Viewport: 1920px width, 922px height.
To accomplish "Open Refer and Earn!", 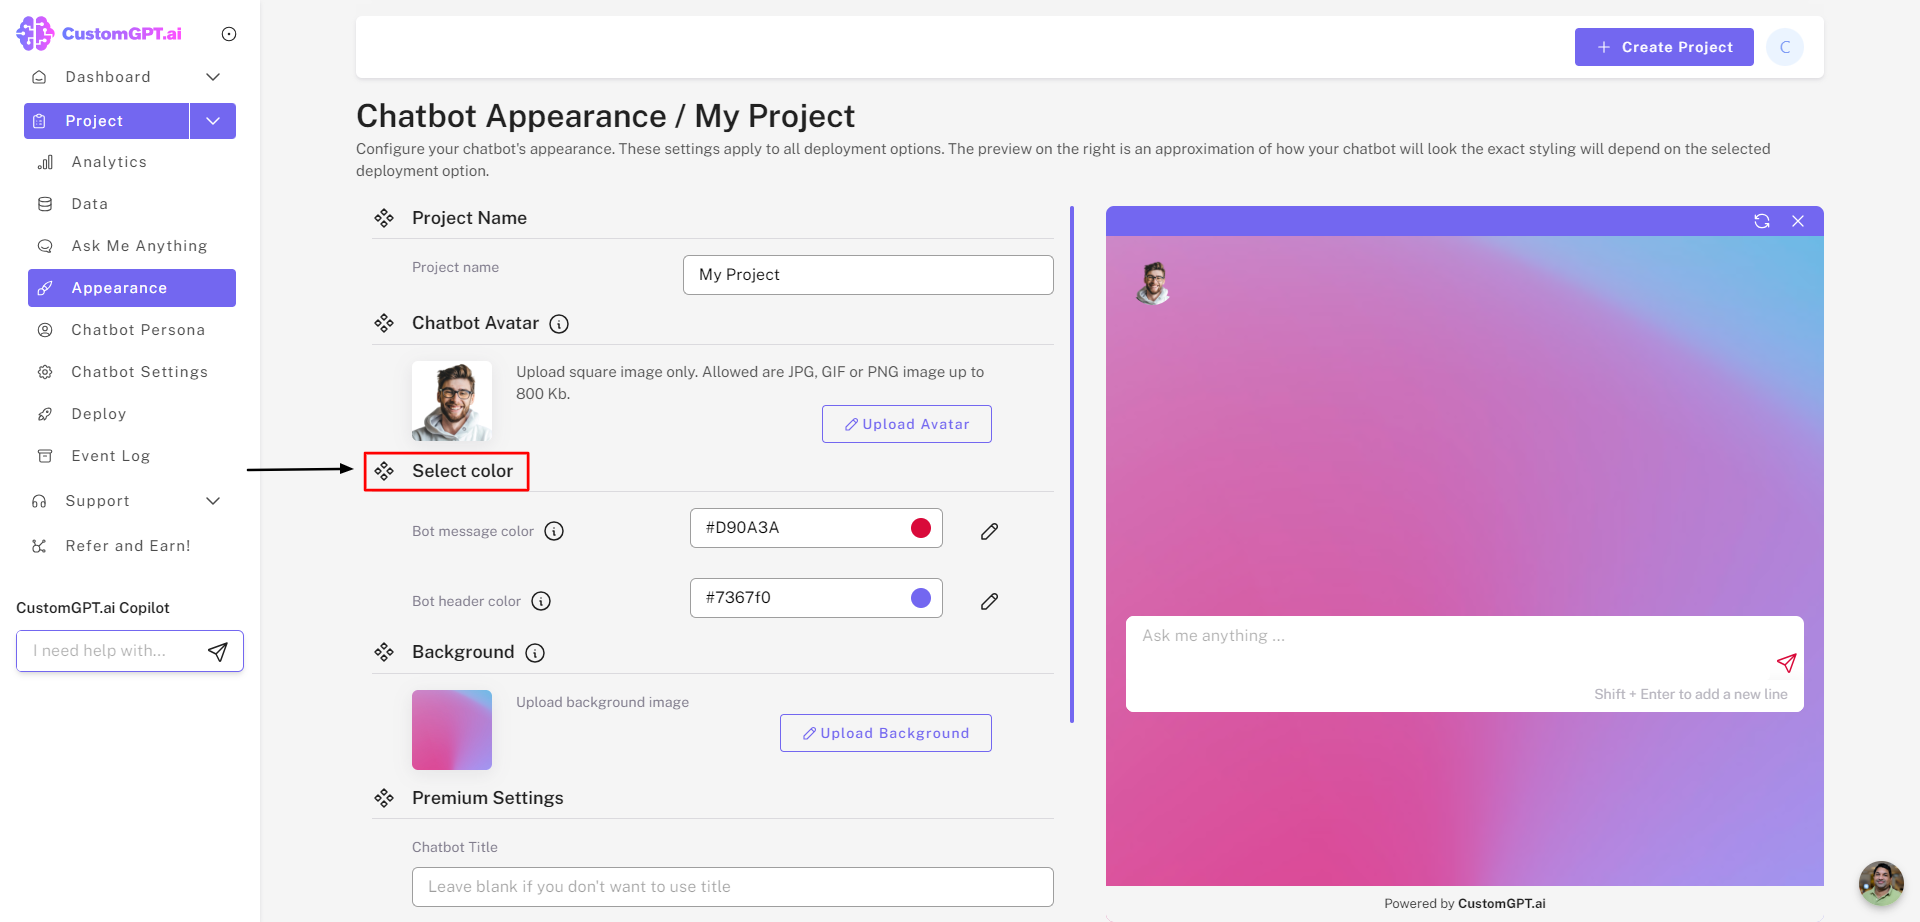I will [128, 546].
